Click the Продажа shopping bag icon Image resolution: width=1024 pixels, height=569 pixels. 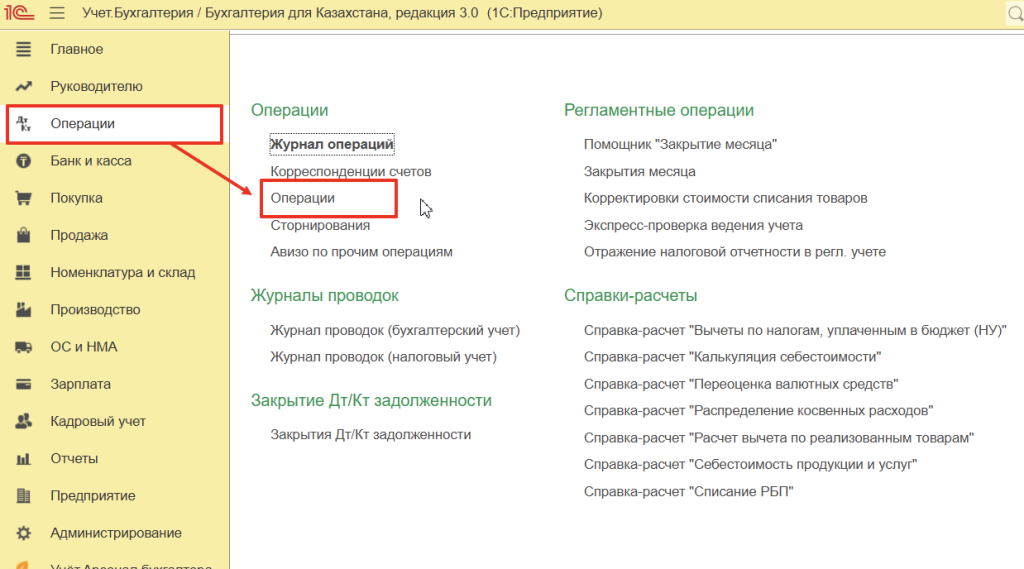click(x=24, y=236)
